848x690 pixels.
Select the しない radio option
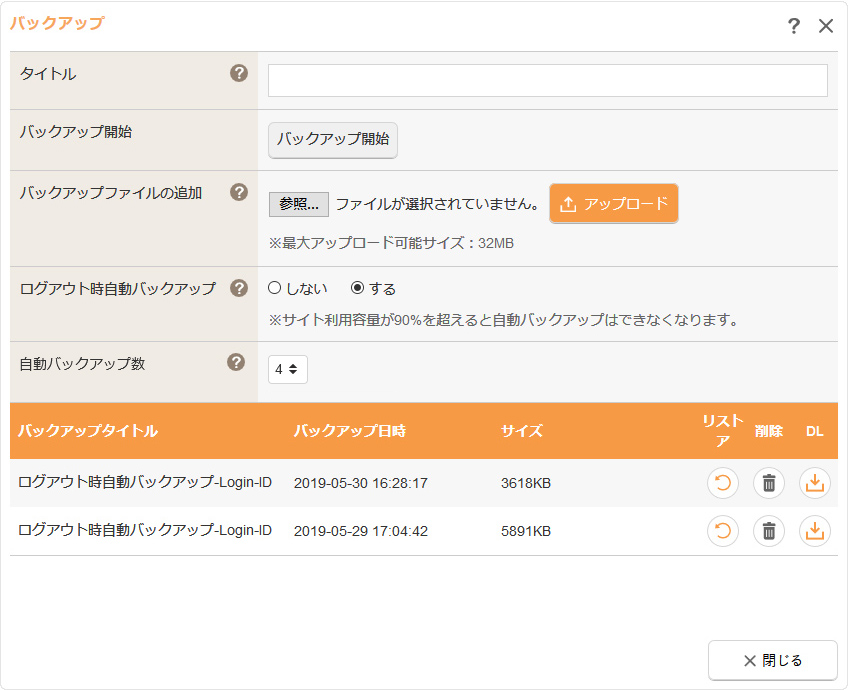click(x=274, y=288)
